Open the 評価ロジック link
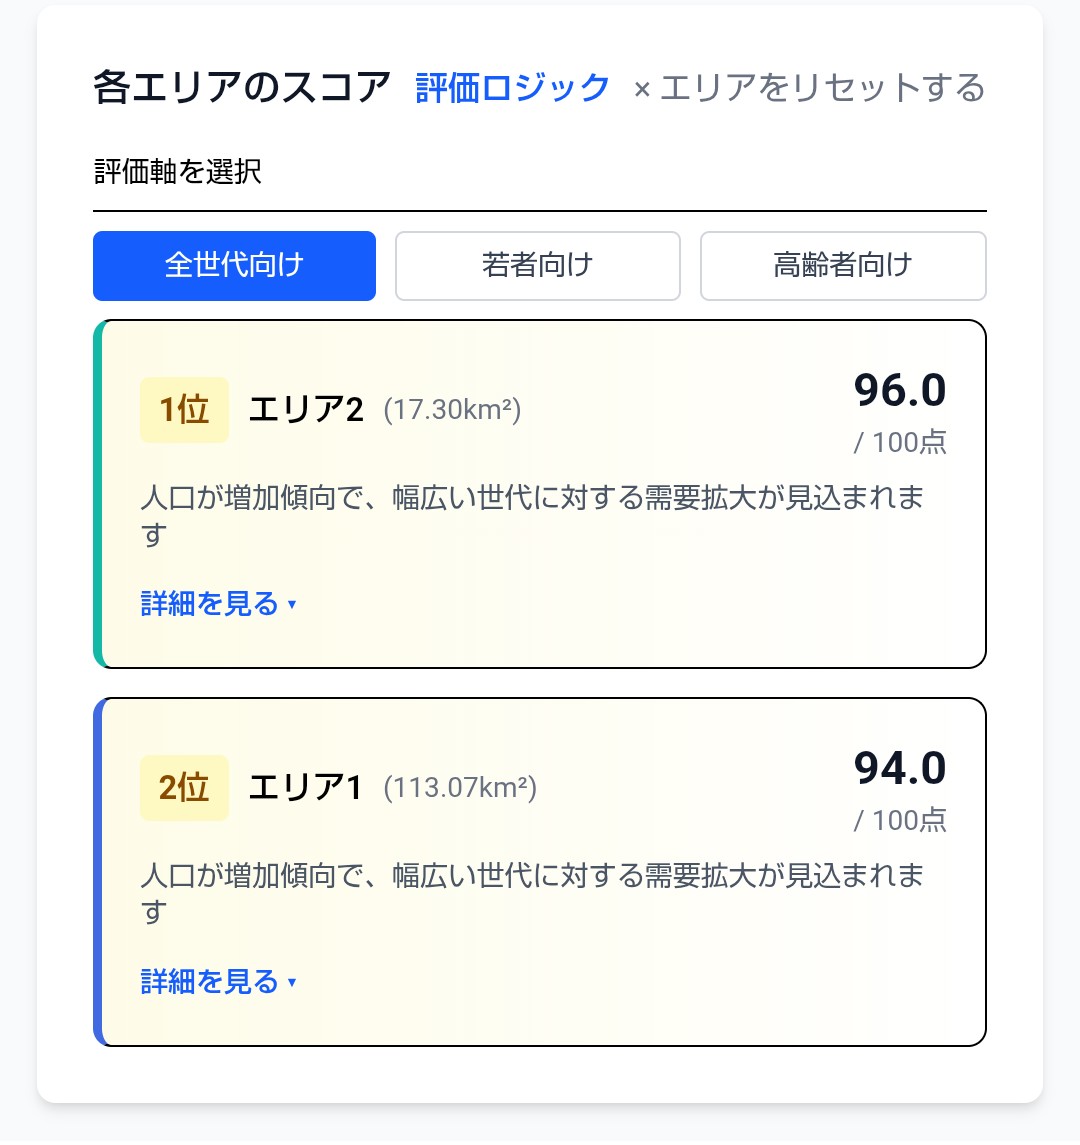This screenshot has height=1145, width=1080. click(512, 88)
